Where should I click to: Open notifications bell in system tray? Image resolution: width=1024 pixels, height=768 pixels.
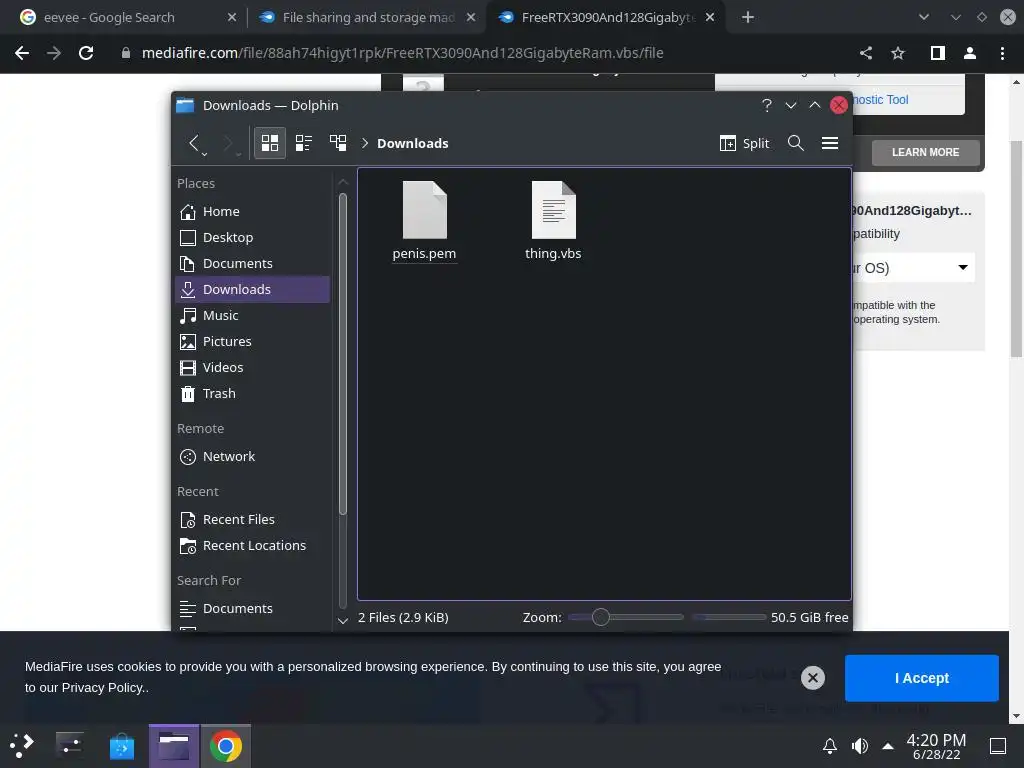830,746
